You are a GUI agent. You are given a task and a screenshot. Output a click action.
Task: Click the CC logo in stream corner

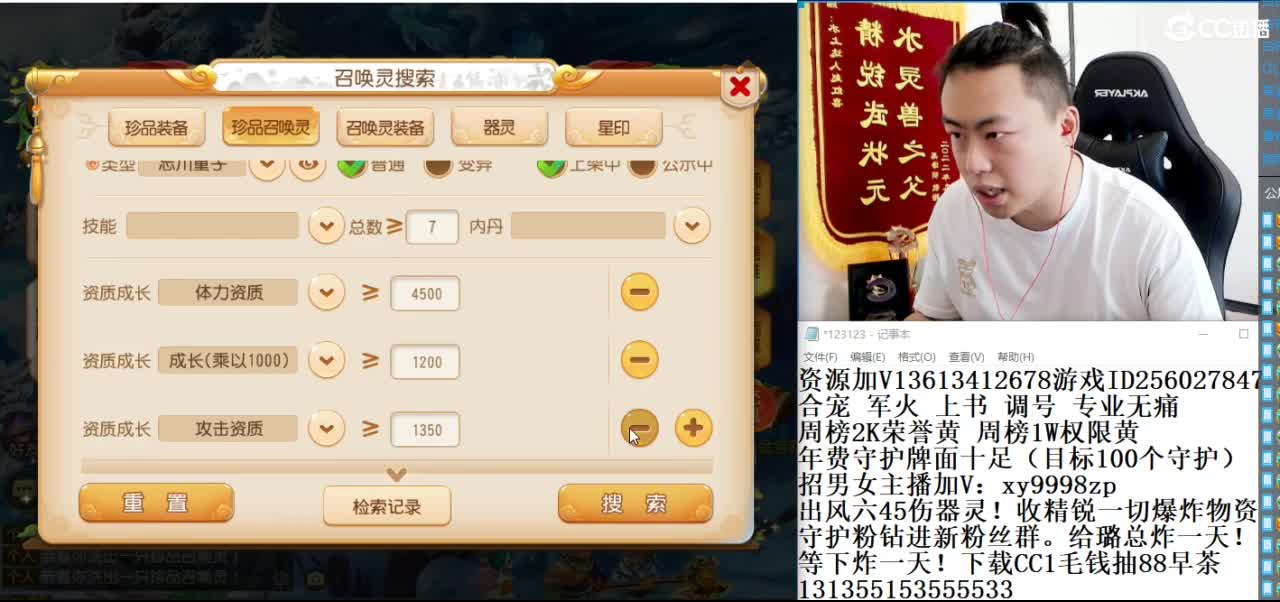coord(1217,28)
